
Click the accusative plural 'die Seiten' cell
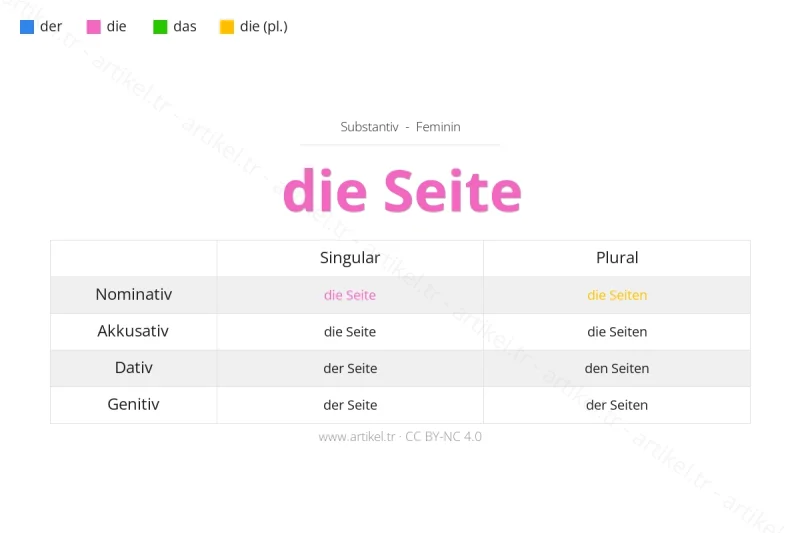pyautogui.click(x=617, y=331)
